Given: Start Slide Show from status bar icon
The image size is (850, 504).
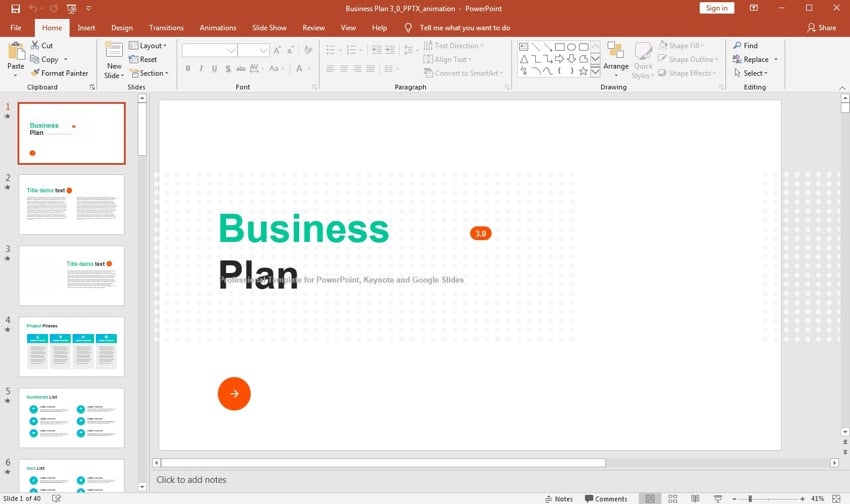Looking at the screenshot, I should [x=717, y=498].
